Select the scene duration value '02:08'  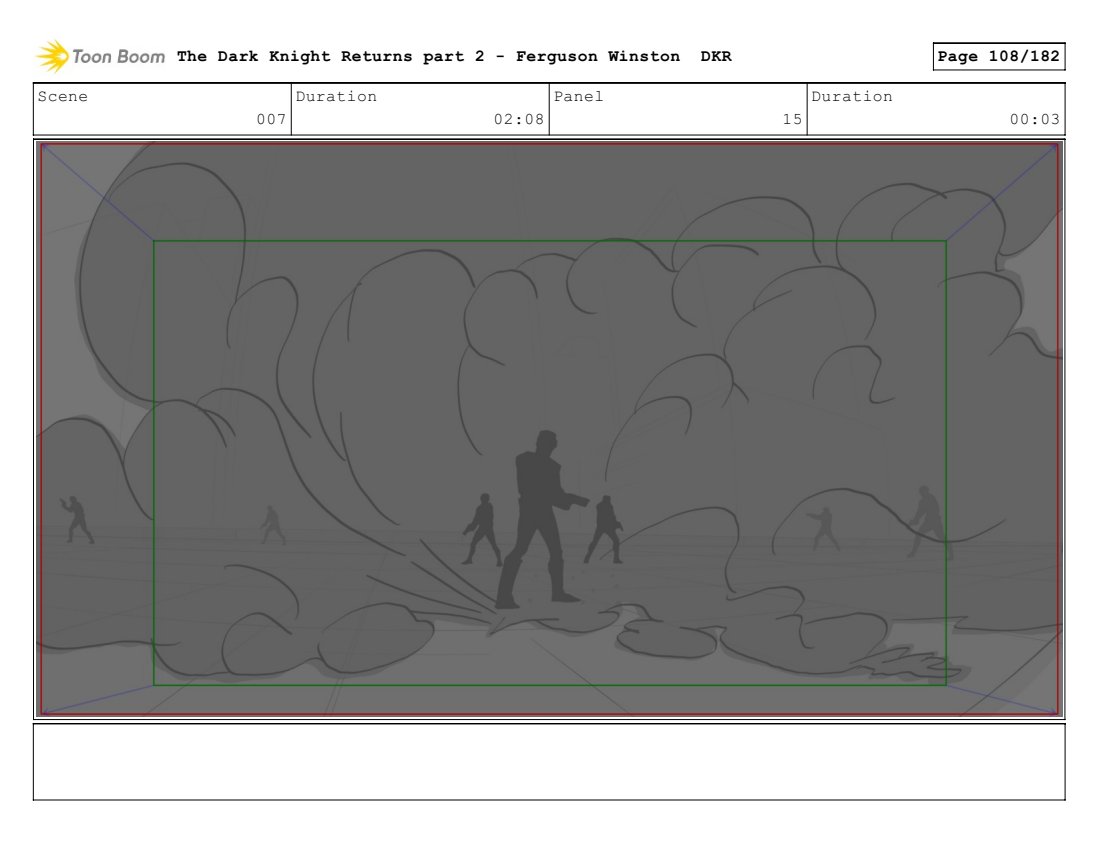tap(519, 119)
